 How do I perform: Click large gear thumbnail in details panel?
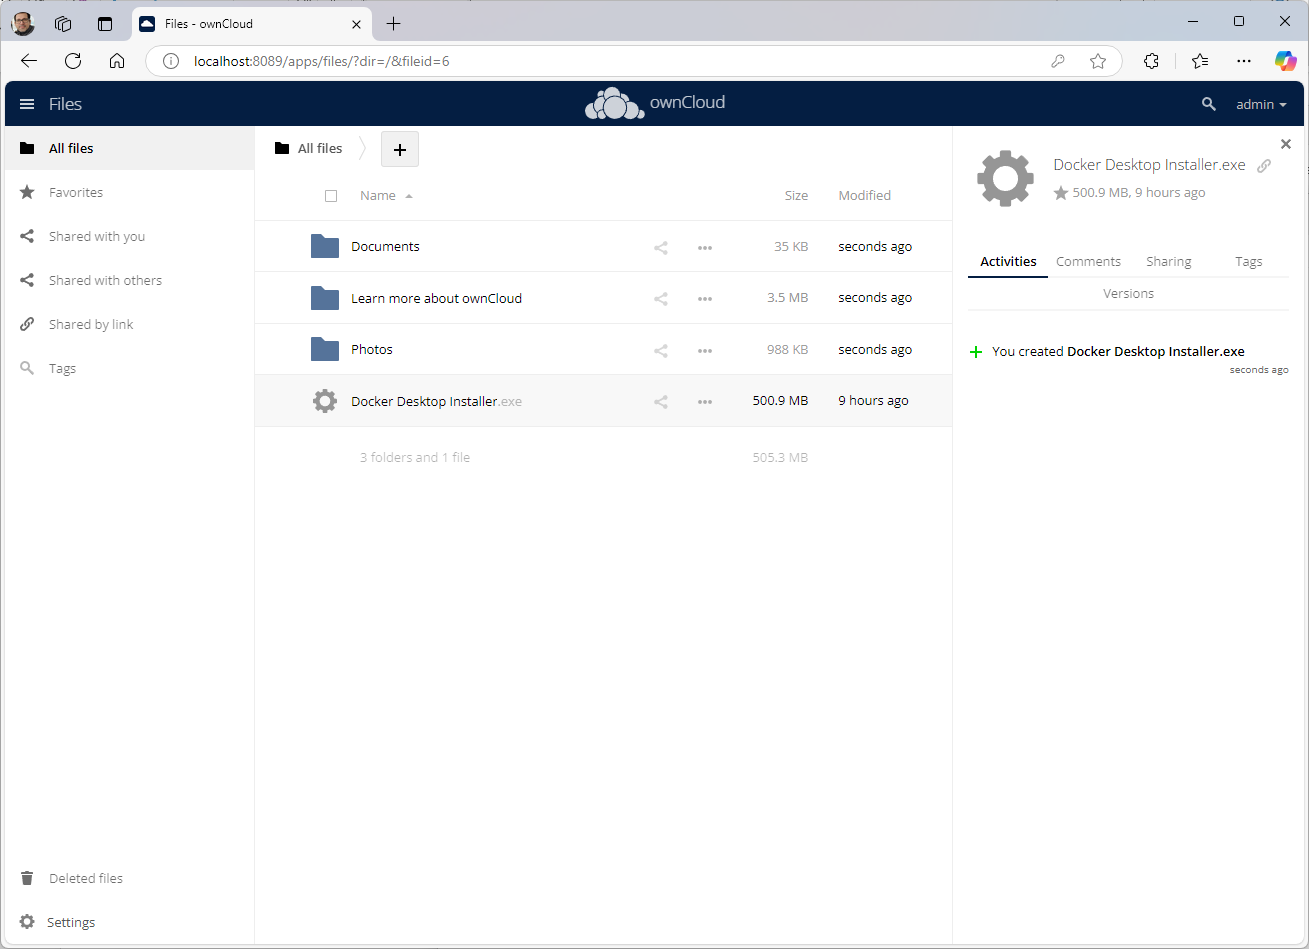point(1005,179)
